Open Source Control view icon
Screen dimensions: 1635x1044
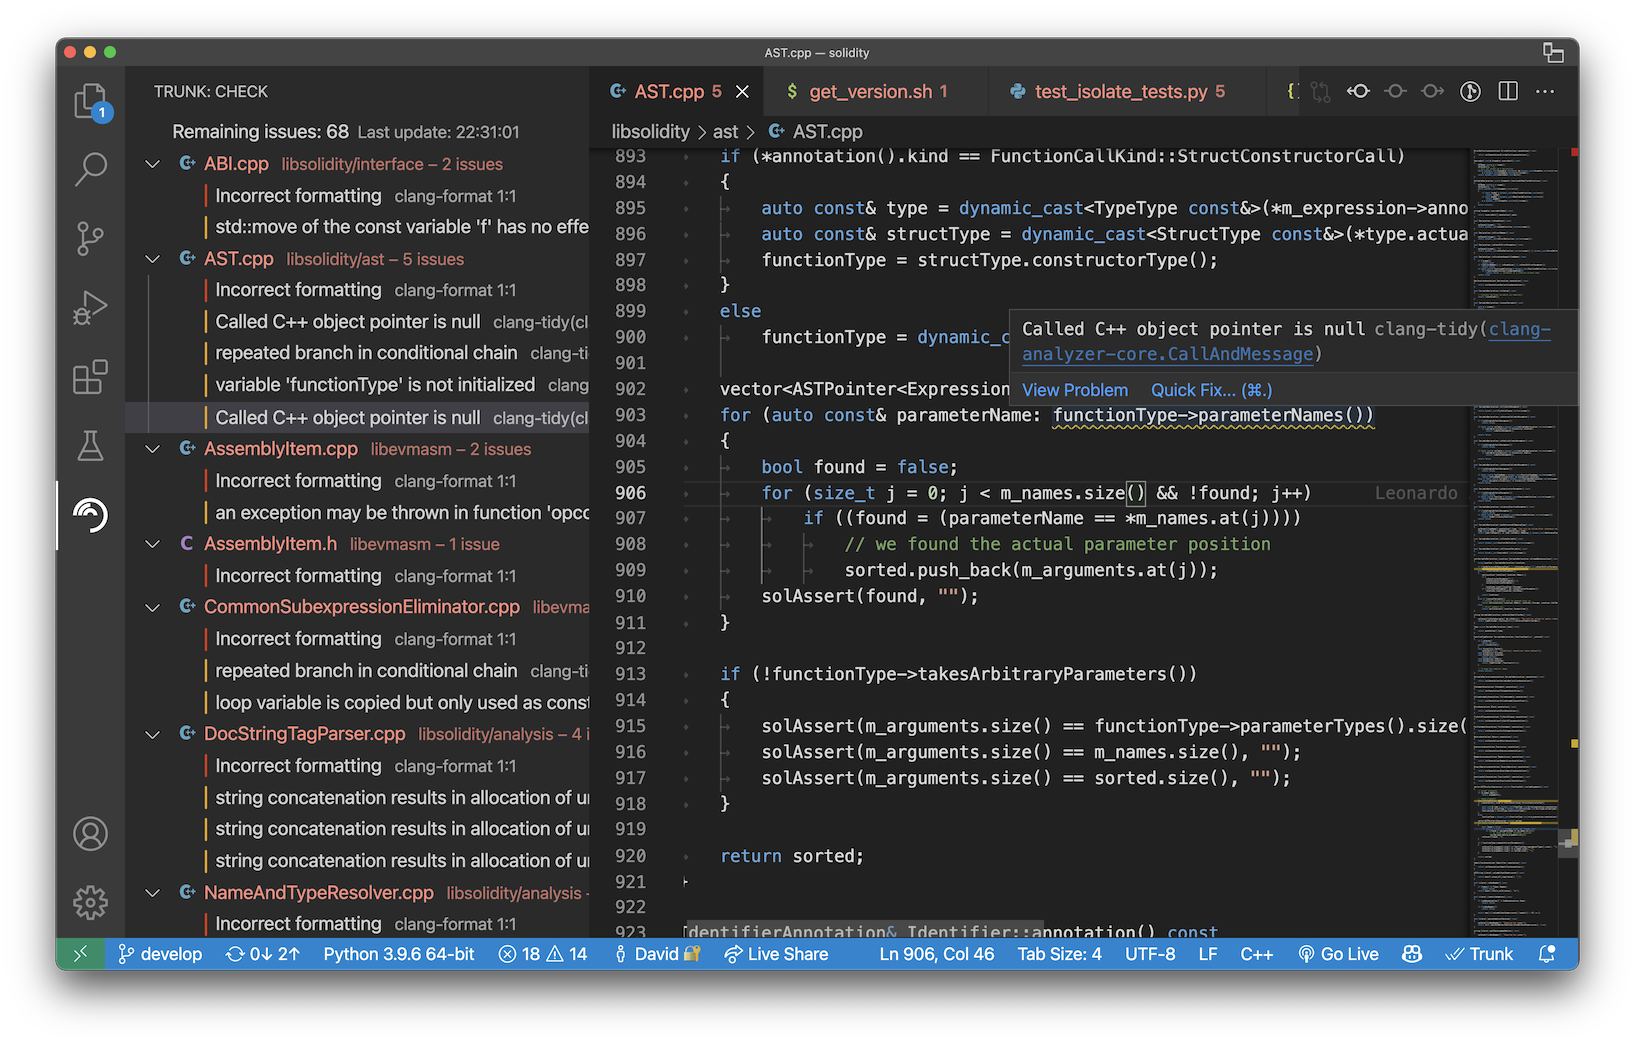pyautogui.click(x=90, y=238)
